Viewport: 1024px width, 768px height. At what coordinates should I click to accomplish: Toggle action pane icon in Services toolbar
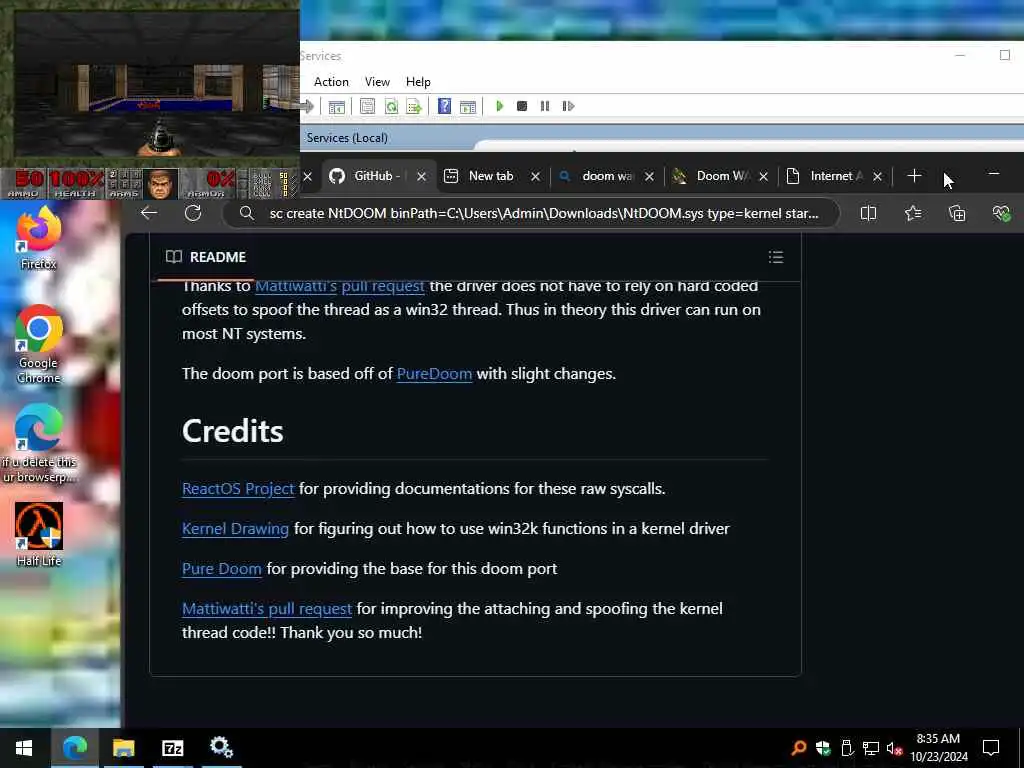(468, 107)
